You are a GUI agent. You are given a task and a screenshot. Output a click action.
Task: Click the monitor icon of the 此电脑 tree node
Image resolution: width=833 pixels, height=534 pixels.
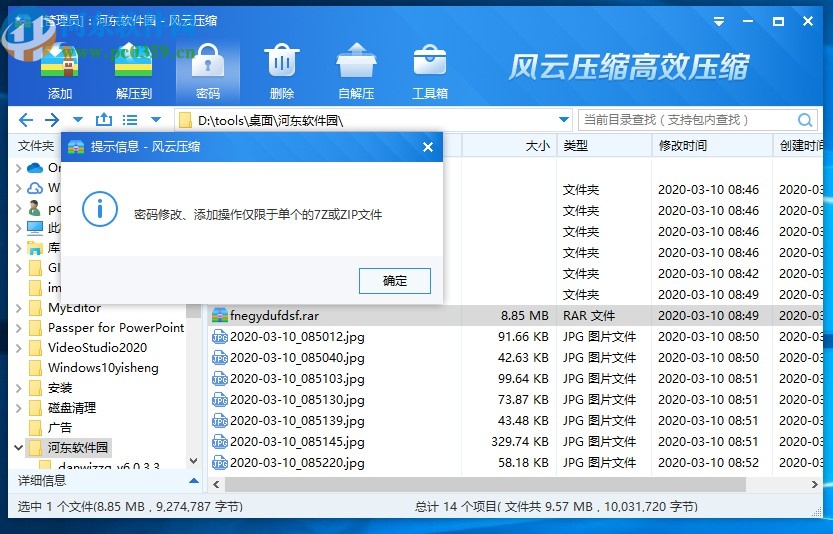pyautogui.click(x=35, y=228)
